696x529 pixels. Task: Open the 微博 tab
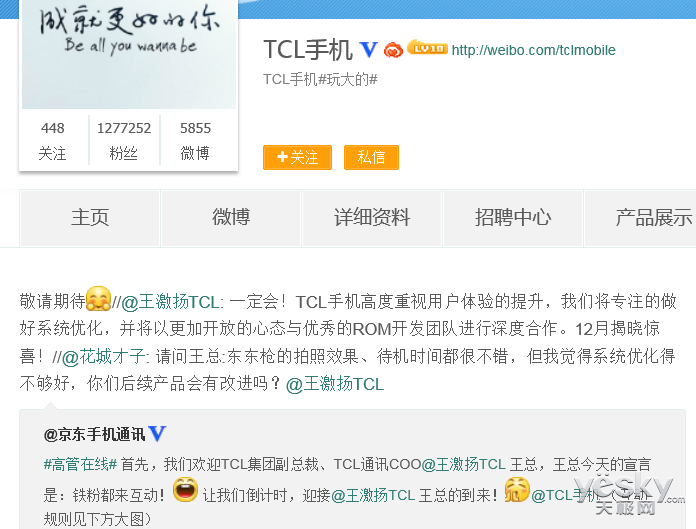(x=231, y=218)
